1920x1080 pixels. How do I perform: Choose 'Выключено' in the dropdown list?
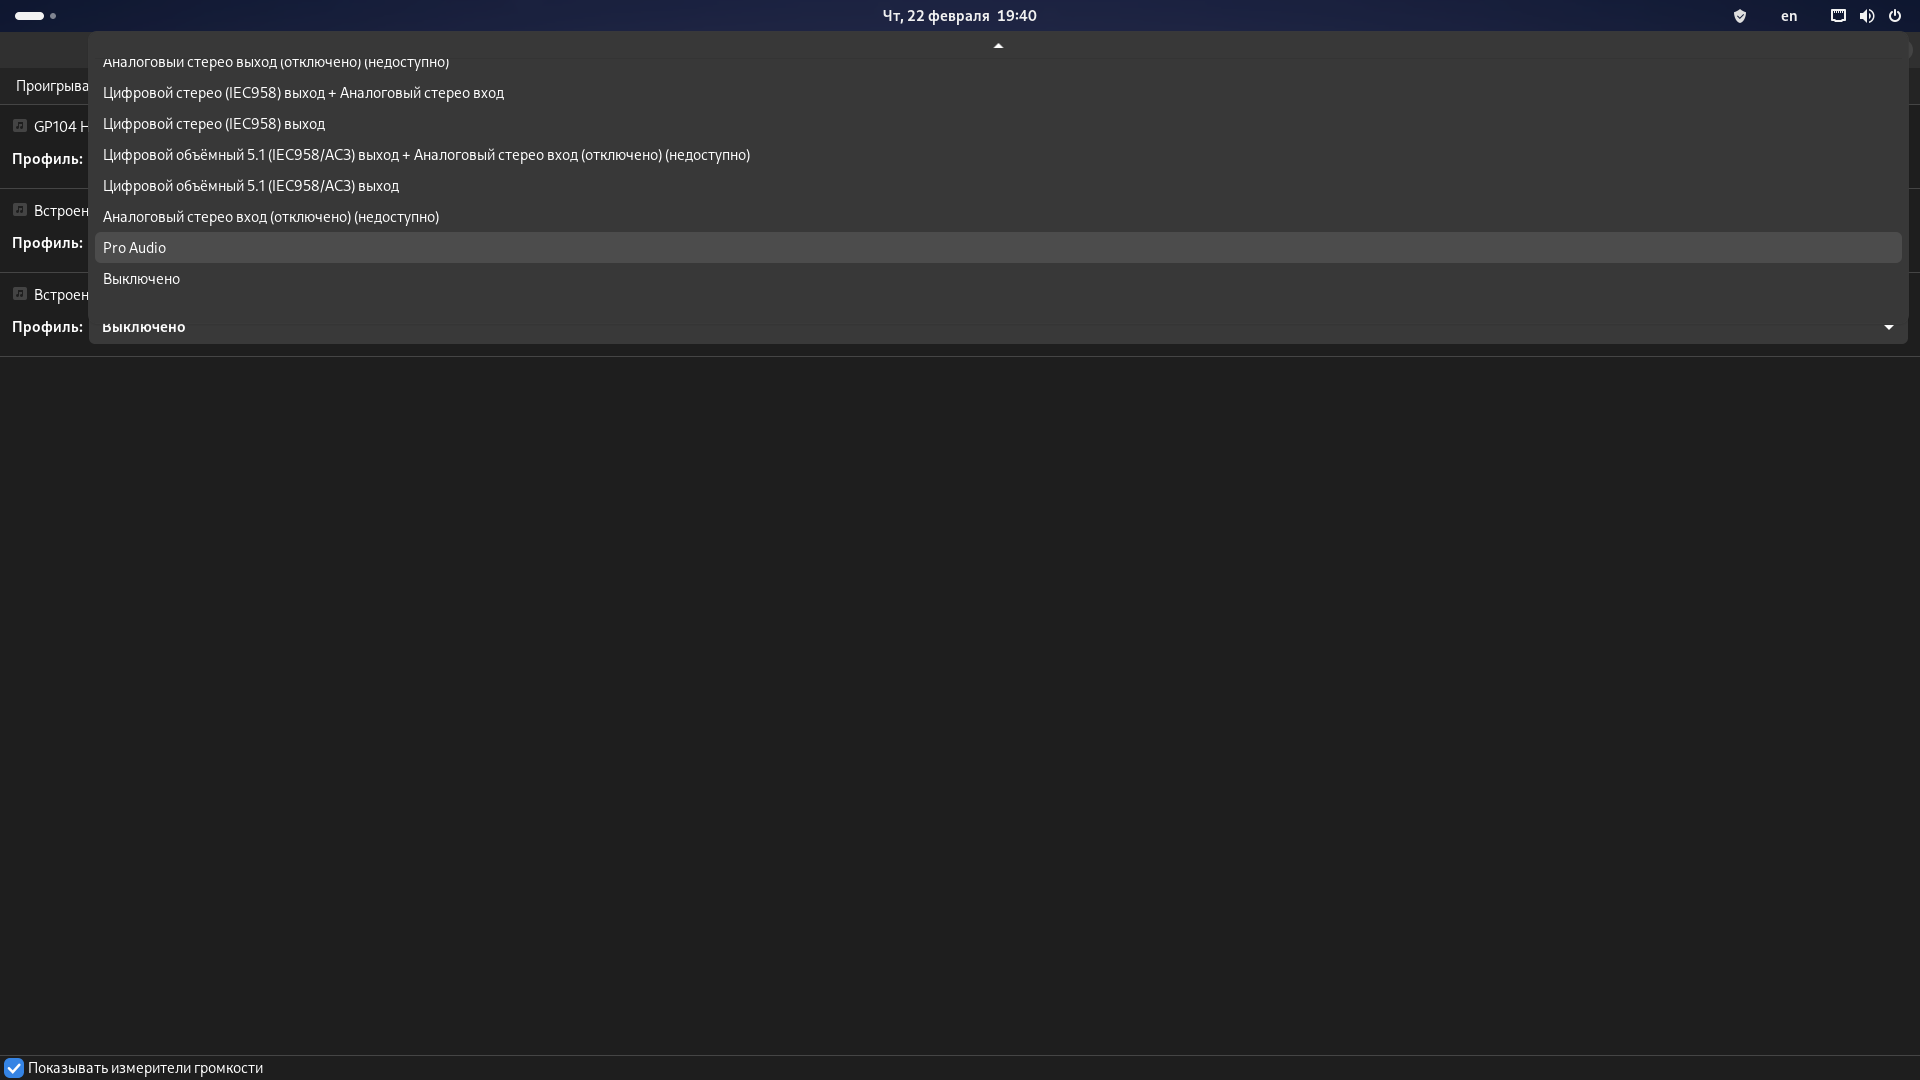coord(998,279)
